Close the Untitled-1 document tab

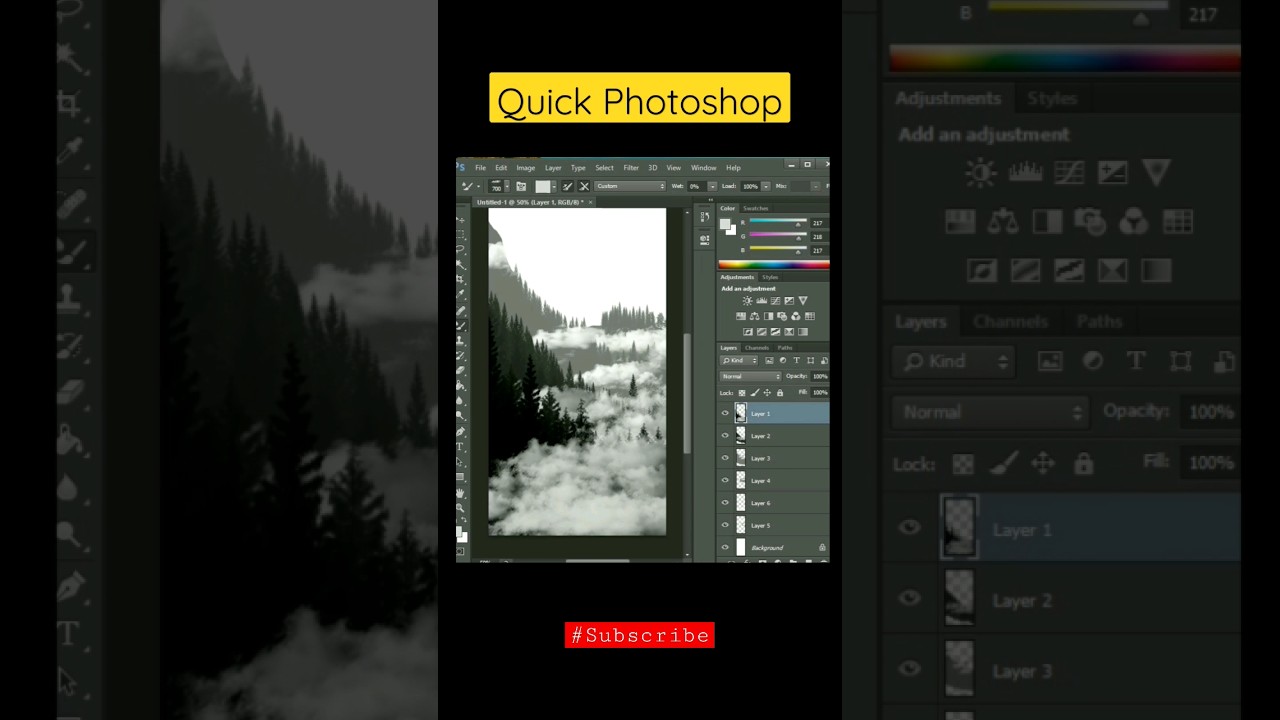pos(590,202)
